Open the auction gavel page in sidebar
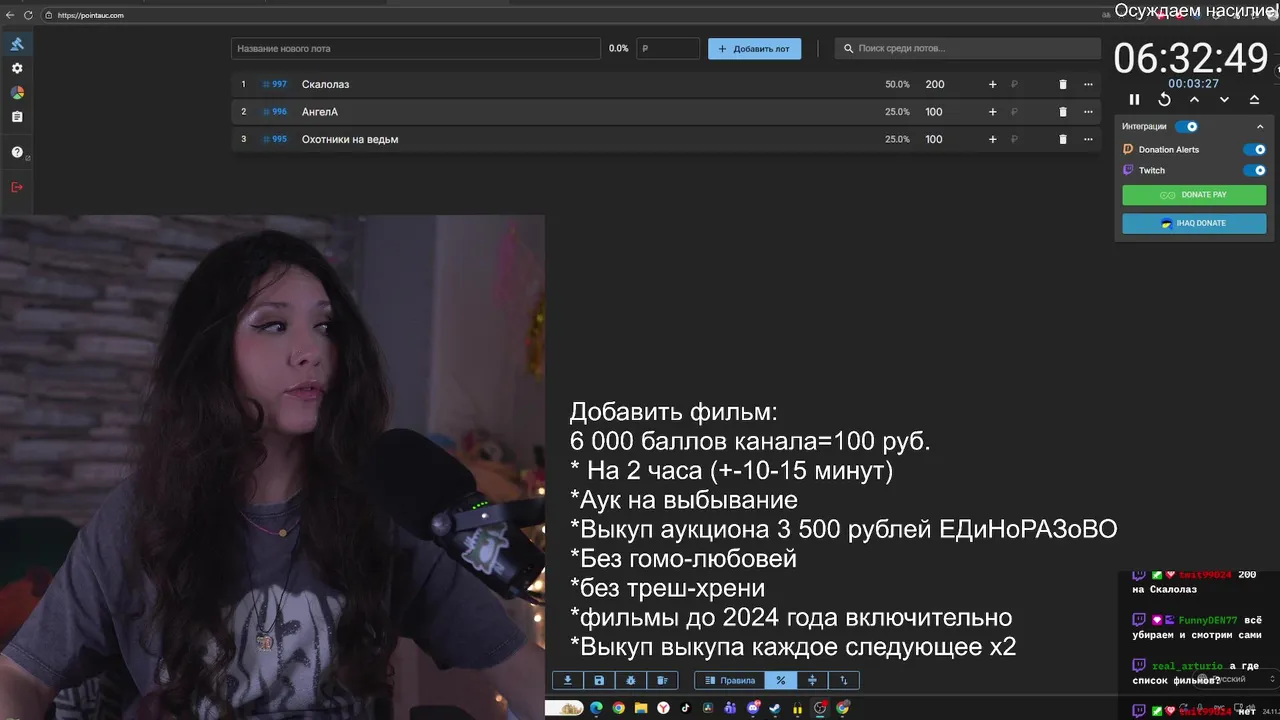 (x=17, y=44)
